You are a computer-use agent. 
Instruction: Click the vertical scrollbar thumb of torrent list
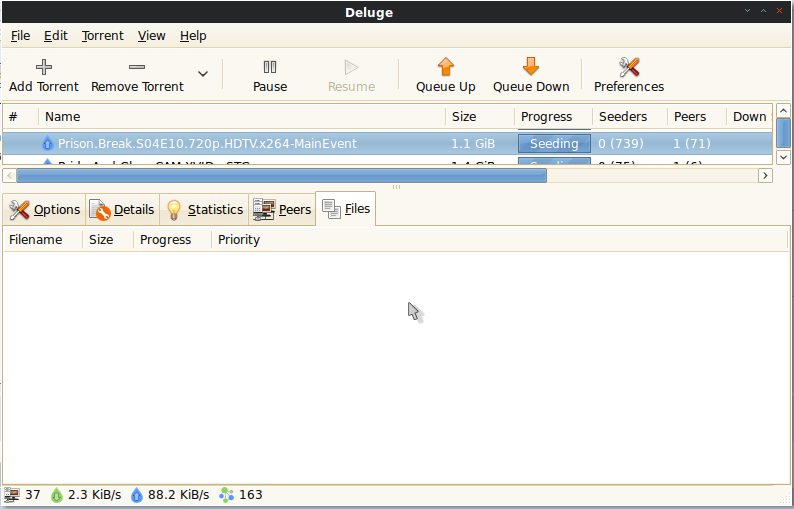783,134
